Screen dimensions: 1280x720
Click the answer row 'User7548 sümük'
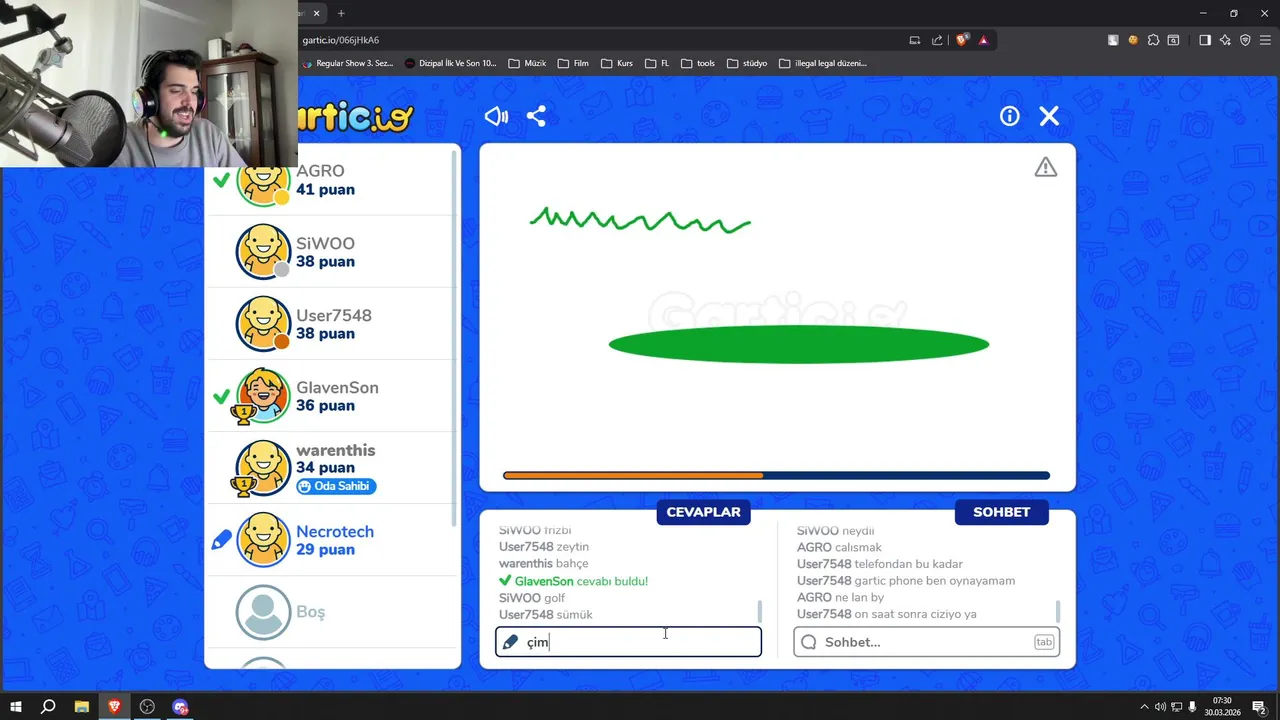coord(546,615)
